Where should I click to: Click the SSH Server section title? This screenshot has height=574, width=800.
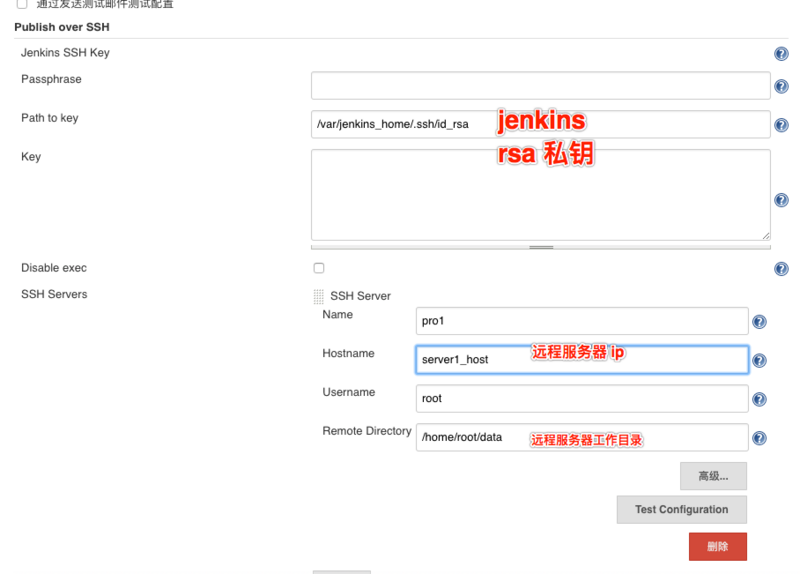pos(360,296)
